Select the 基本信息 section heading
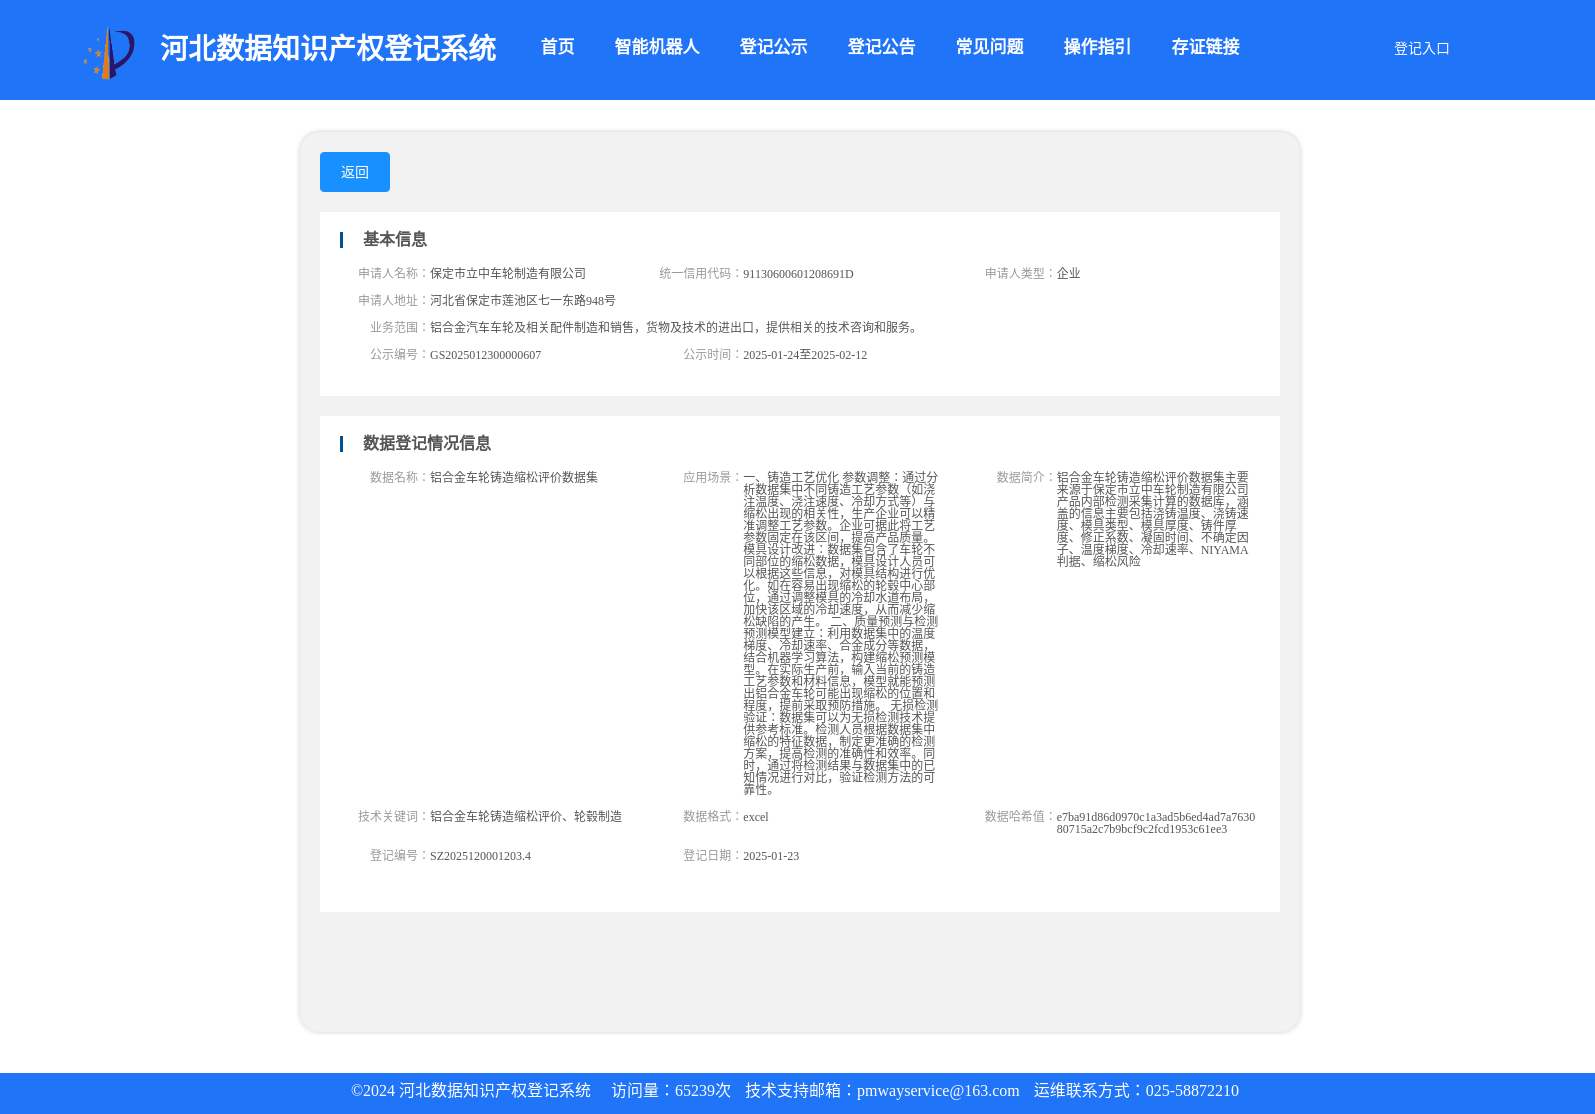Image resolution: width=1595 pixels, height=1114 pixels. pos(394,239)
